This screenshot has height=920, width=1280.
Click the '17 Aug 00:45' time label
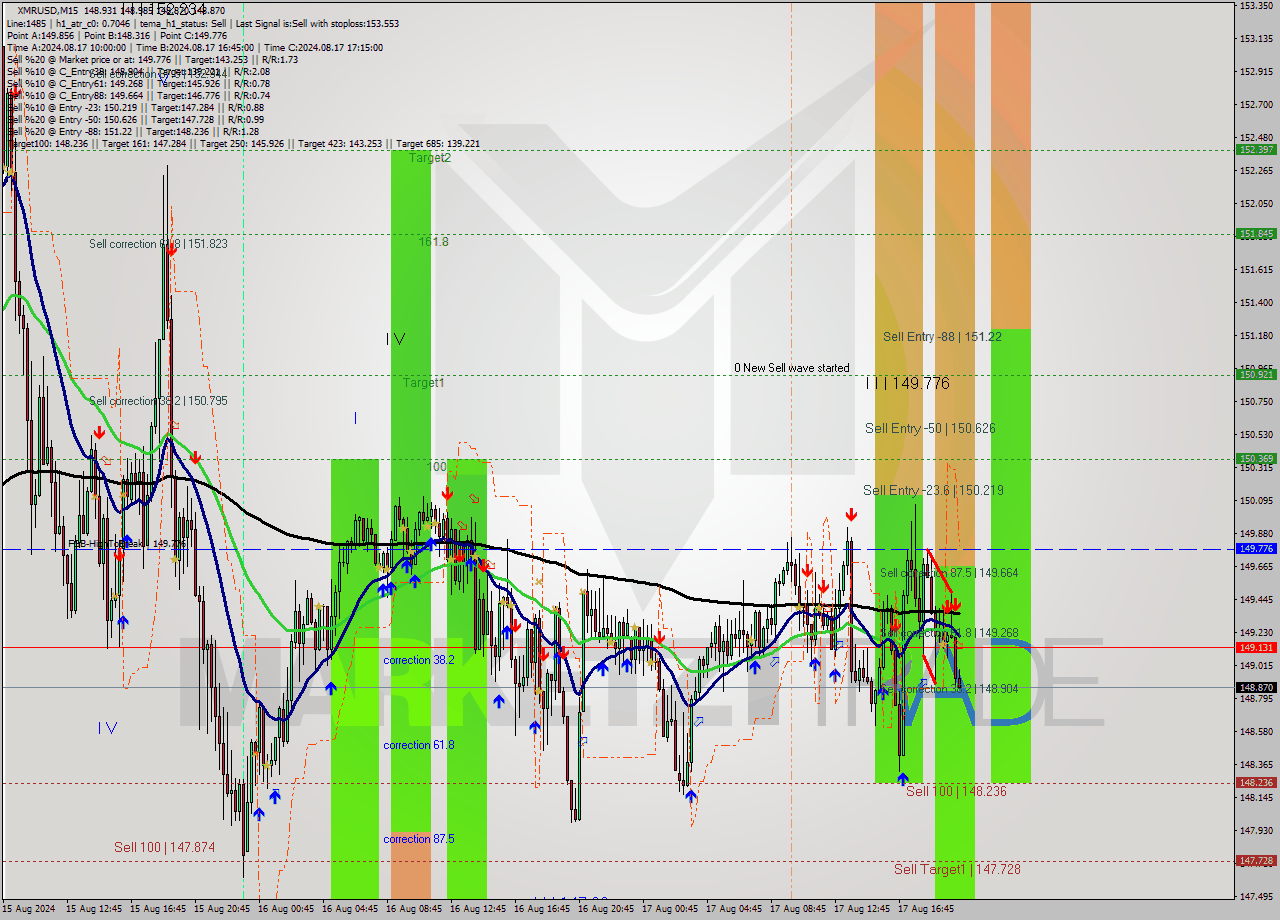[x=670, y=909]
